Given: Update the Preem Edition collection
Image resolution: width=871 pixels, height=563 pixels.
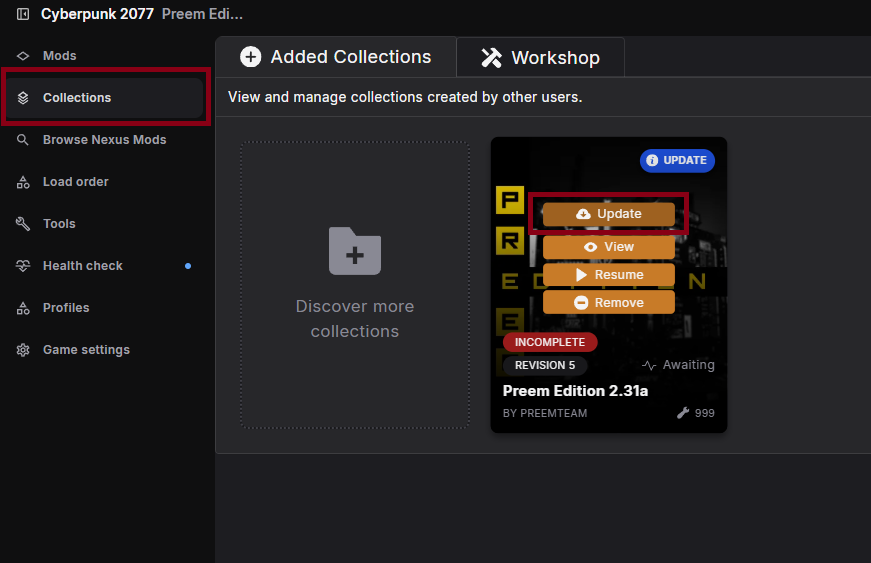Looking at the screenshot, I should coord(609,214).
